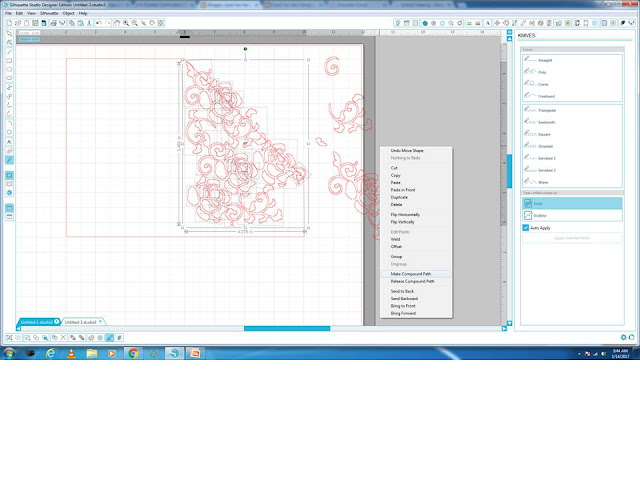Select the Pan hand tool
The height and width of the screenshot is (480, 640).
click(117, 23)
